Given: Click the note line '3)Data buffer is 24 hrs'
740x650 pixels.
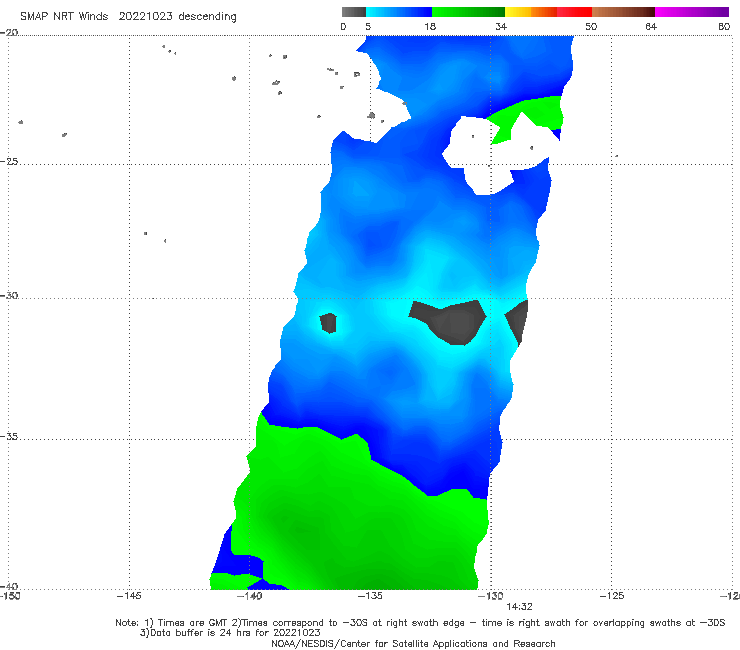Looking at the screenshot, I should pyautogui.click(x=230, y=633).
